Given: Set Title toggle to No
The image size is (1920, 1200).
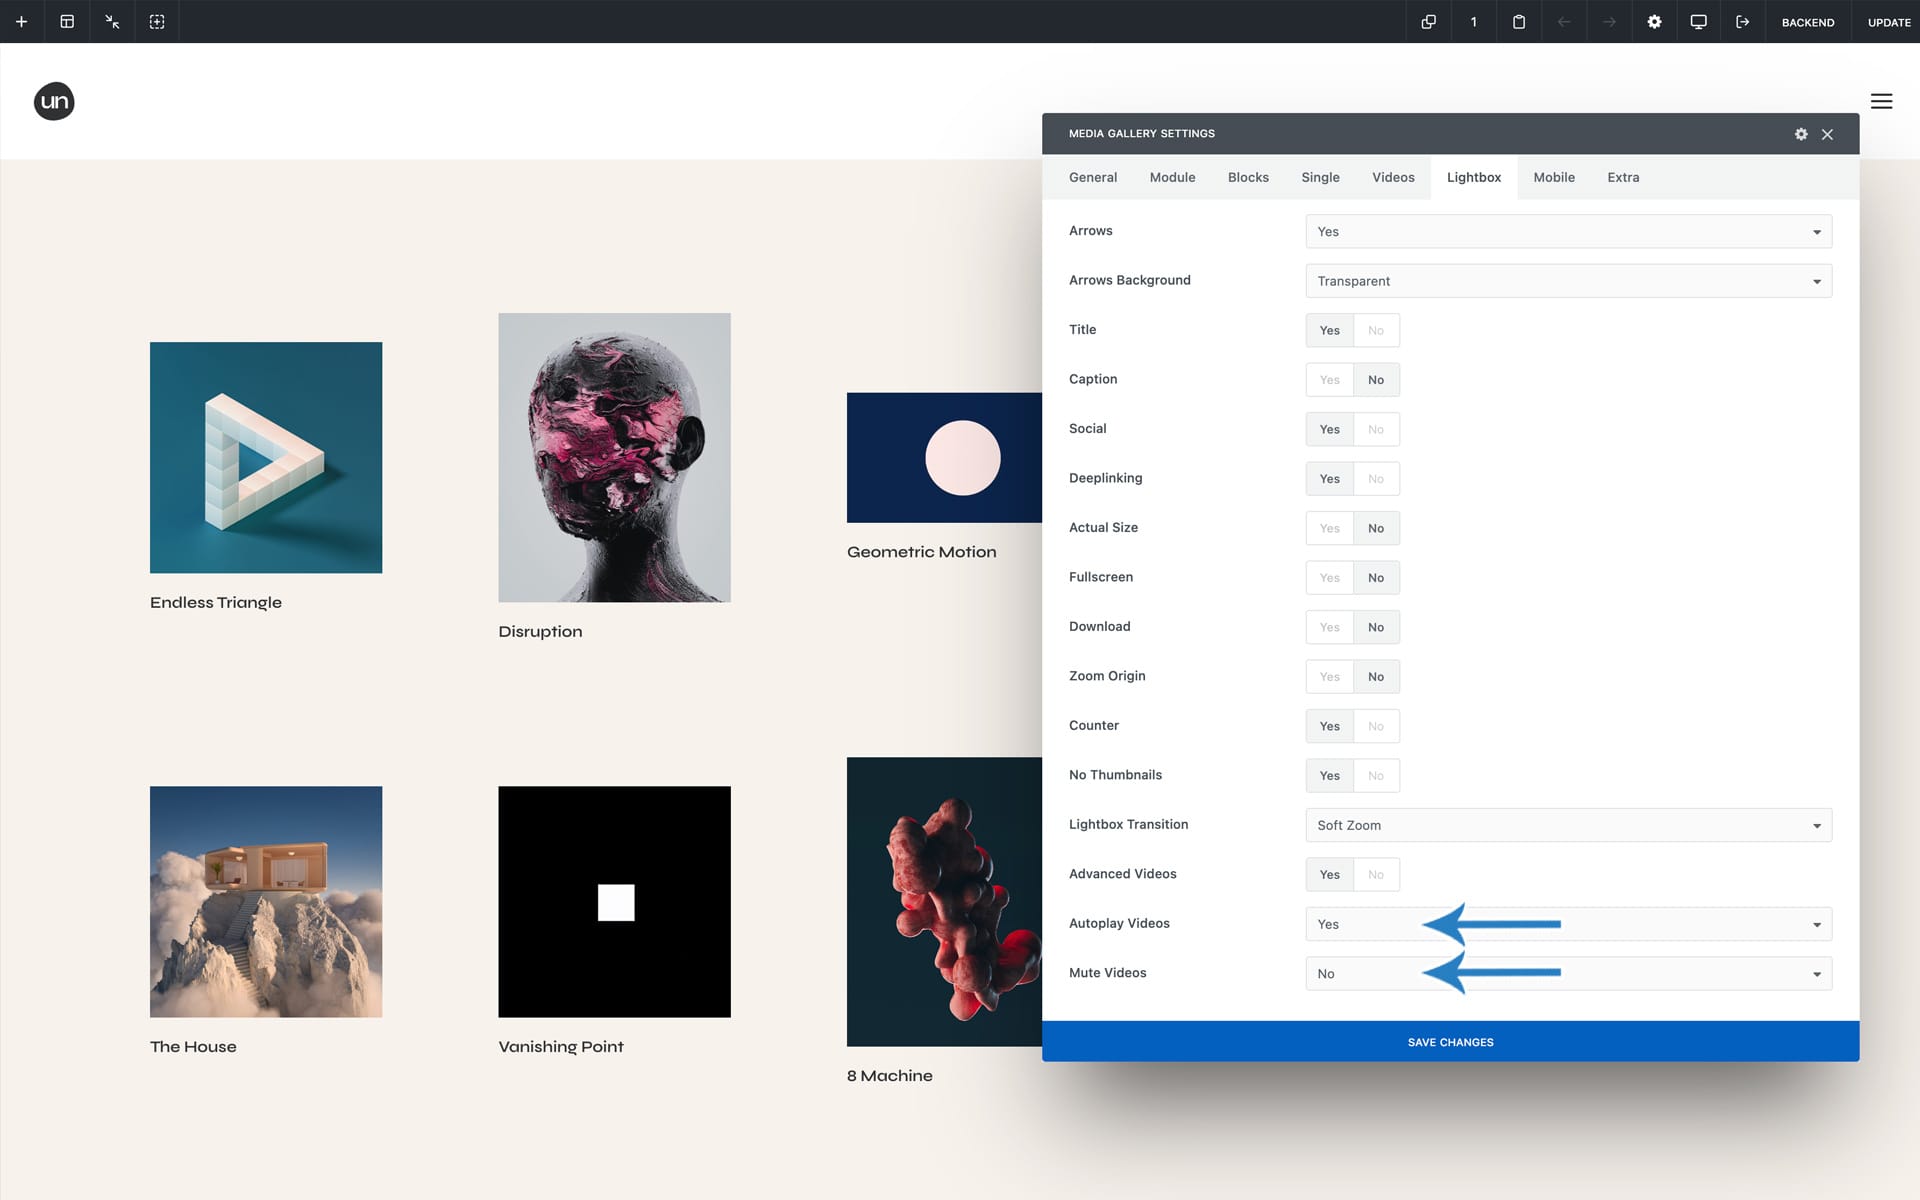Looking at the screenshot, I should [x=1376, y=330].
